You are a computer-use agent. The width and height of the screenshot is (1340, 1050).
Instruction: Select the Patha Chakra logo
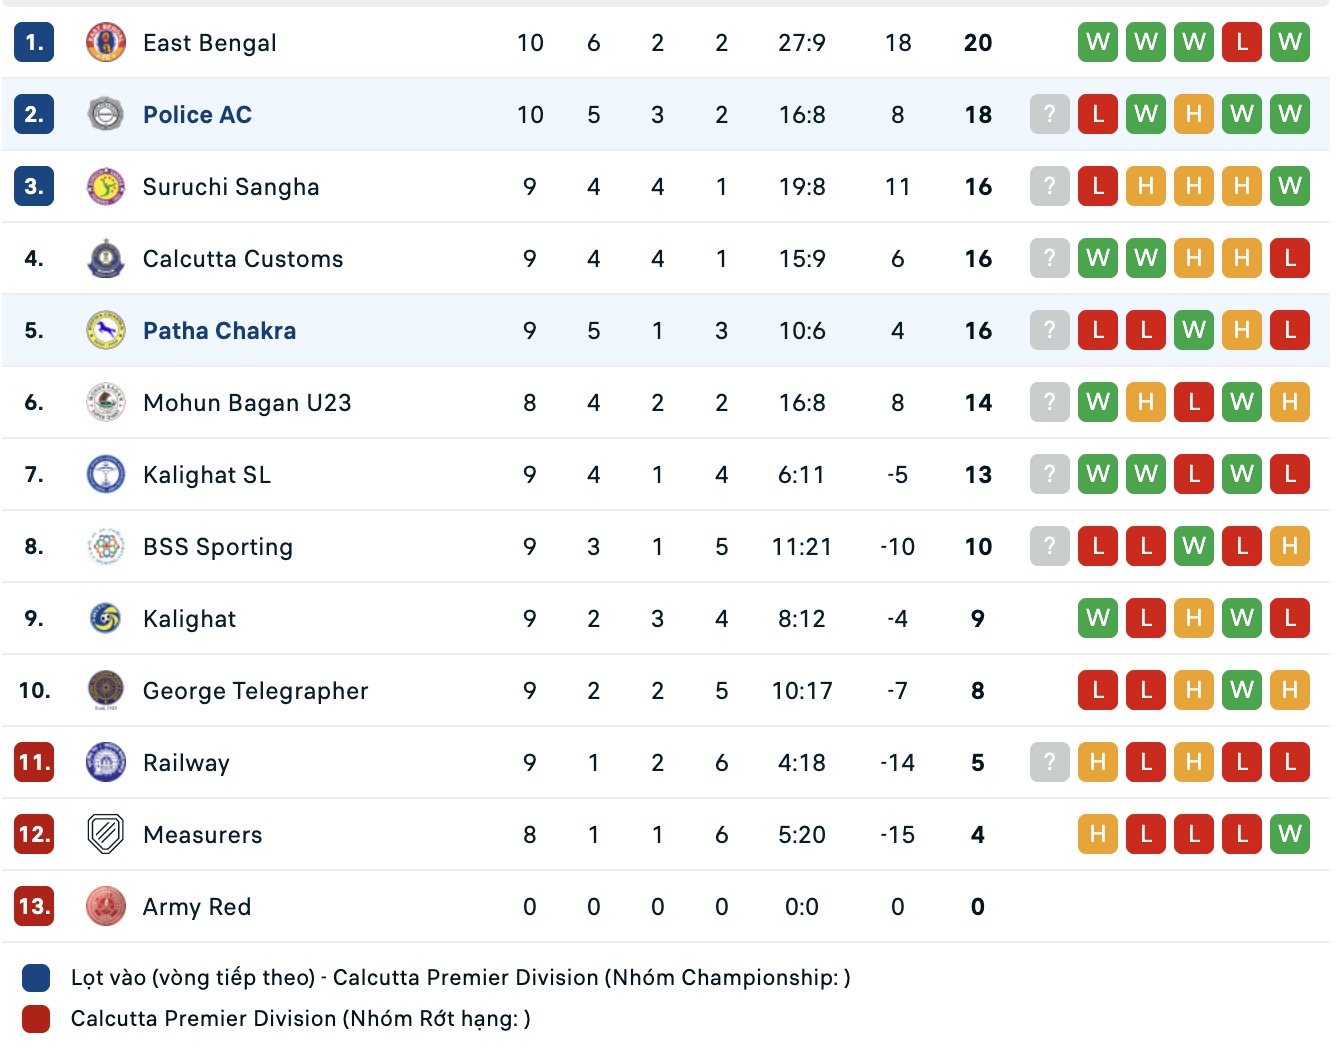coord(106,331)
